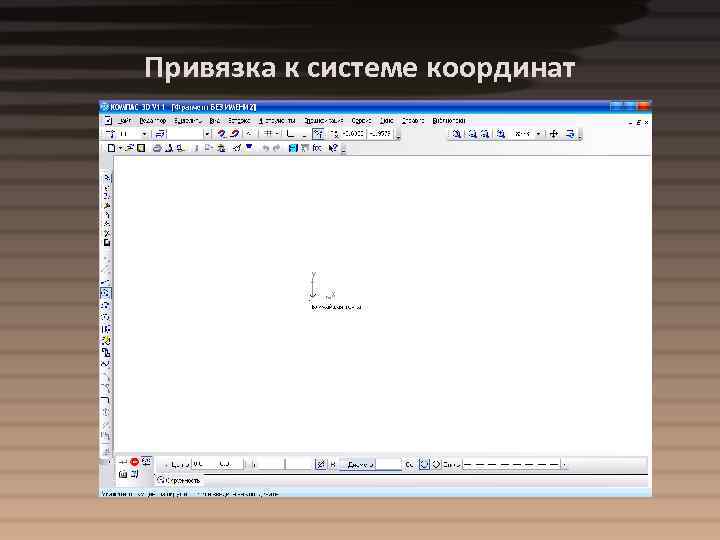Expand the current layer dropdown

click(208, 134)
